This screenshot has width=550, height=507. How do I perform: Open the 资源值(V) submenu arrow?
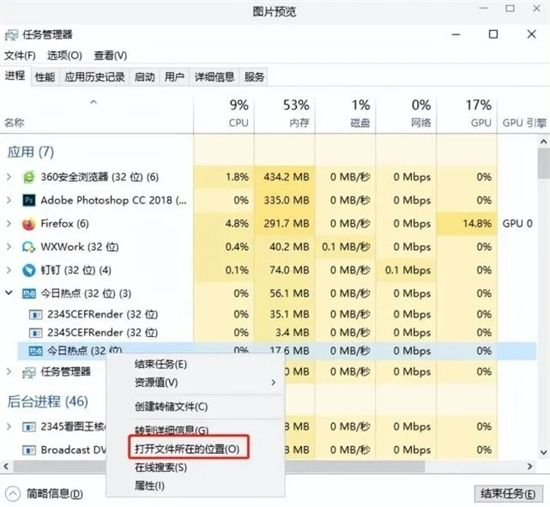click(273, 382)
